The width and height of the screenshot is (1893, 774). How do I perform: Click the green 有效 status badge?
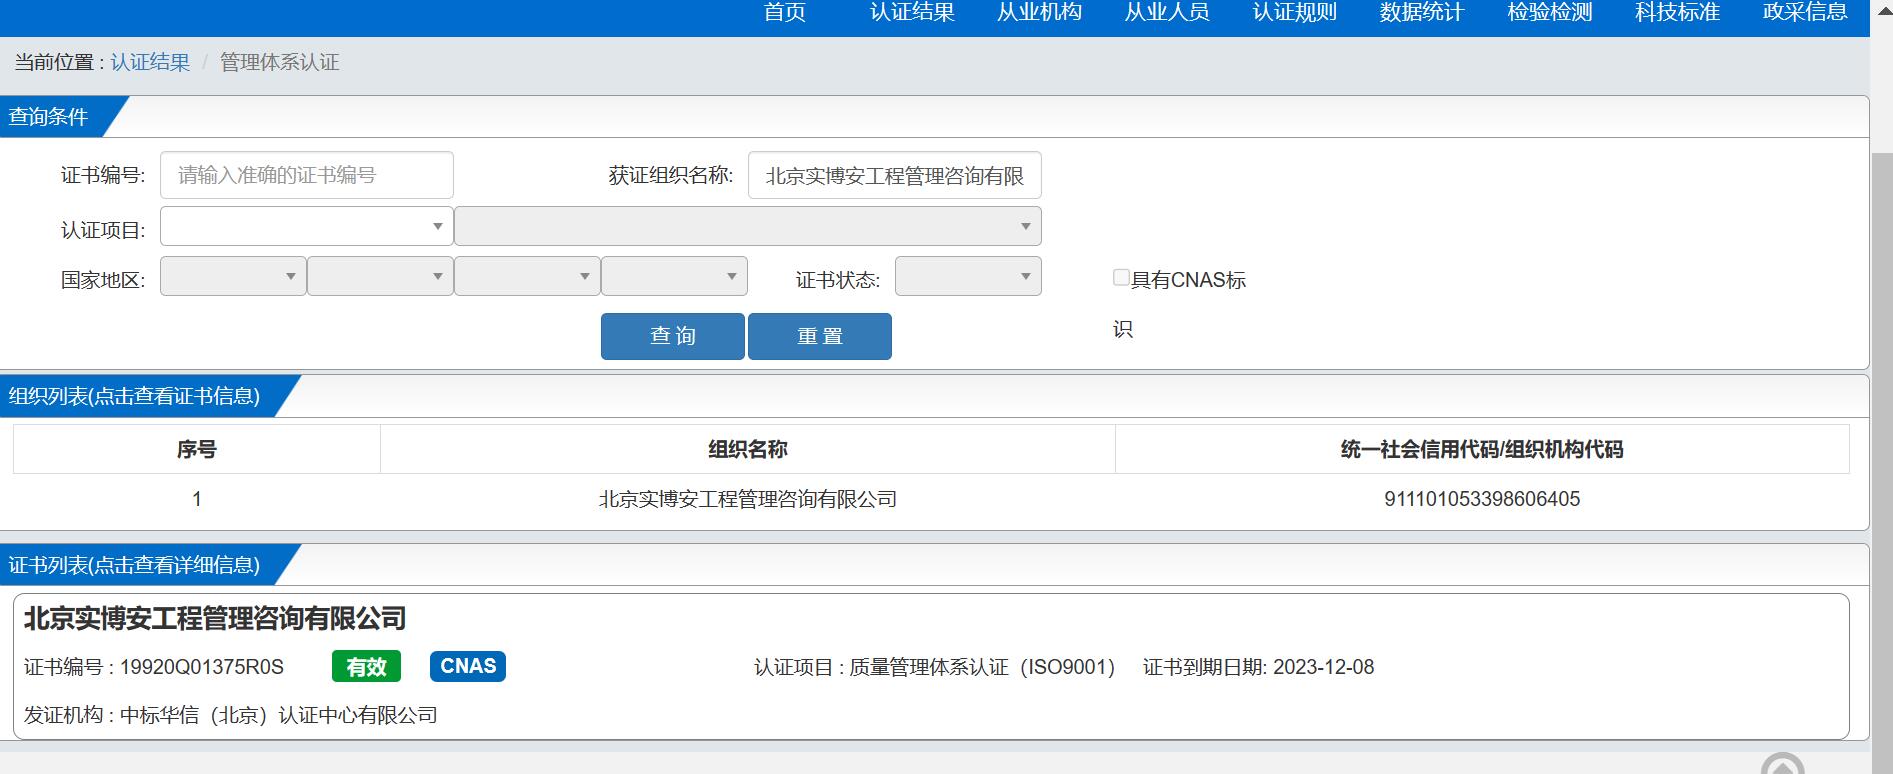[x=366, y=667]
